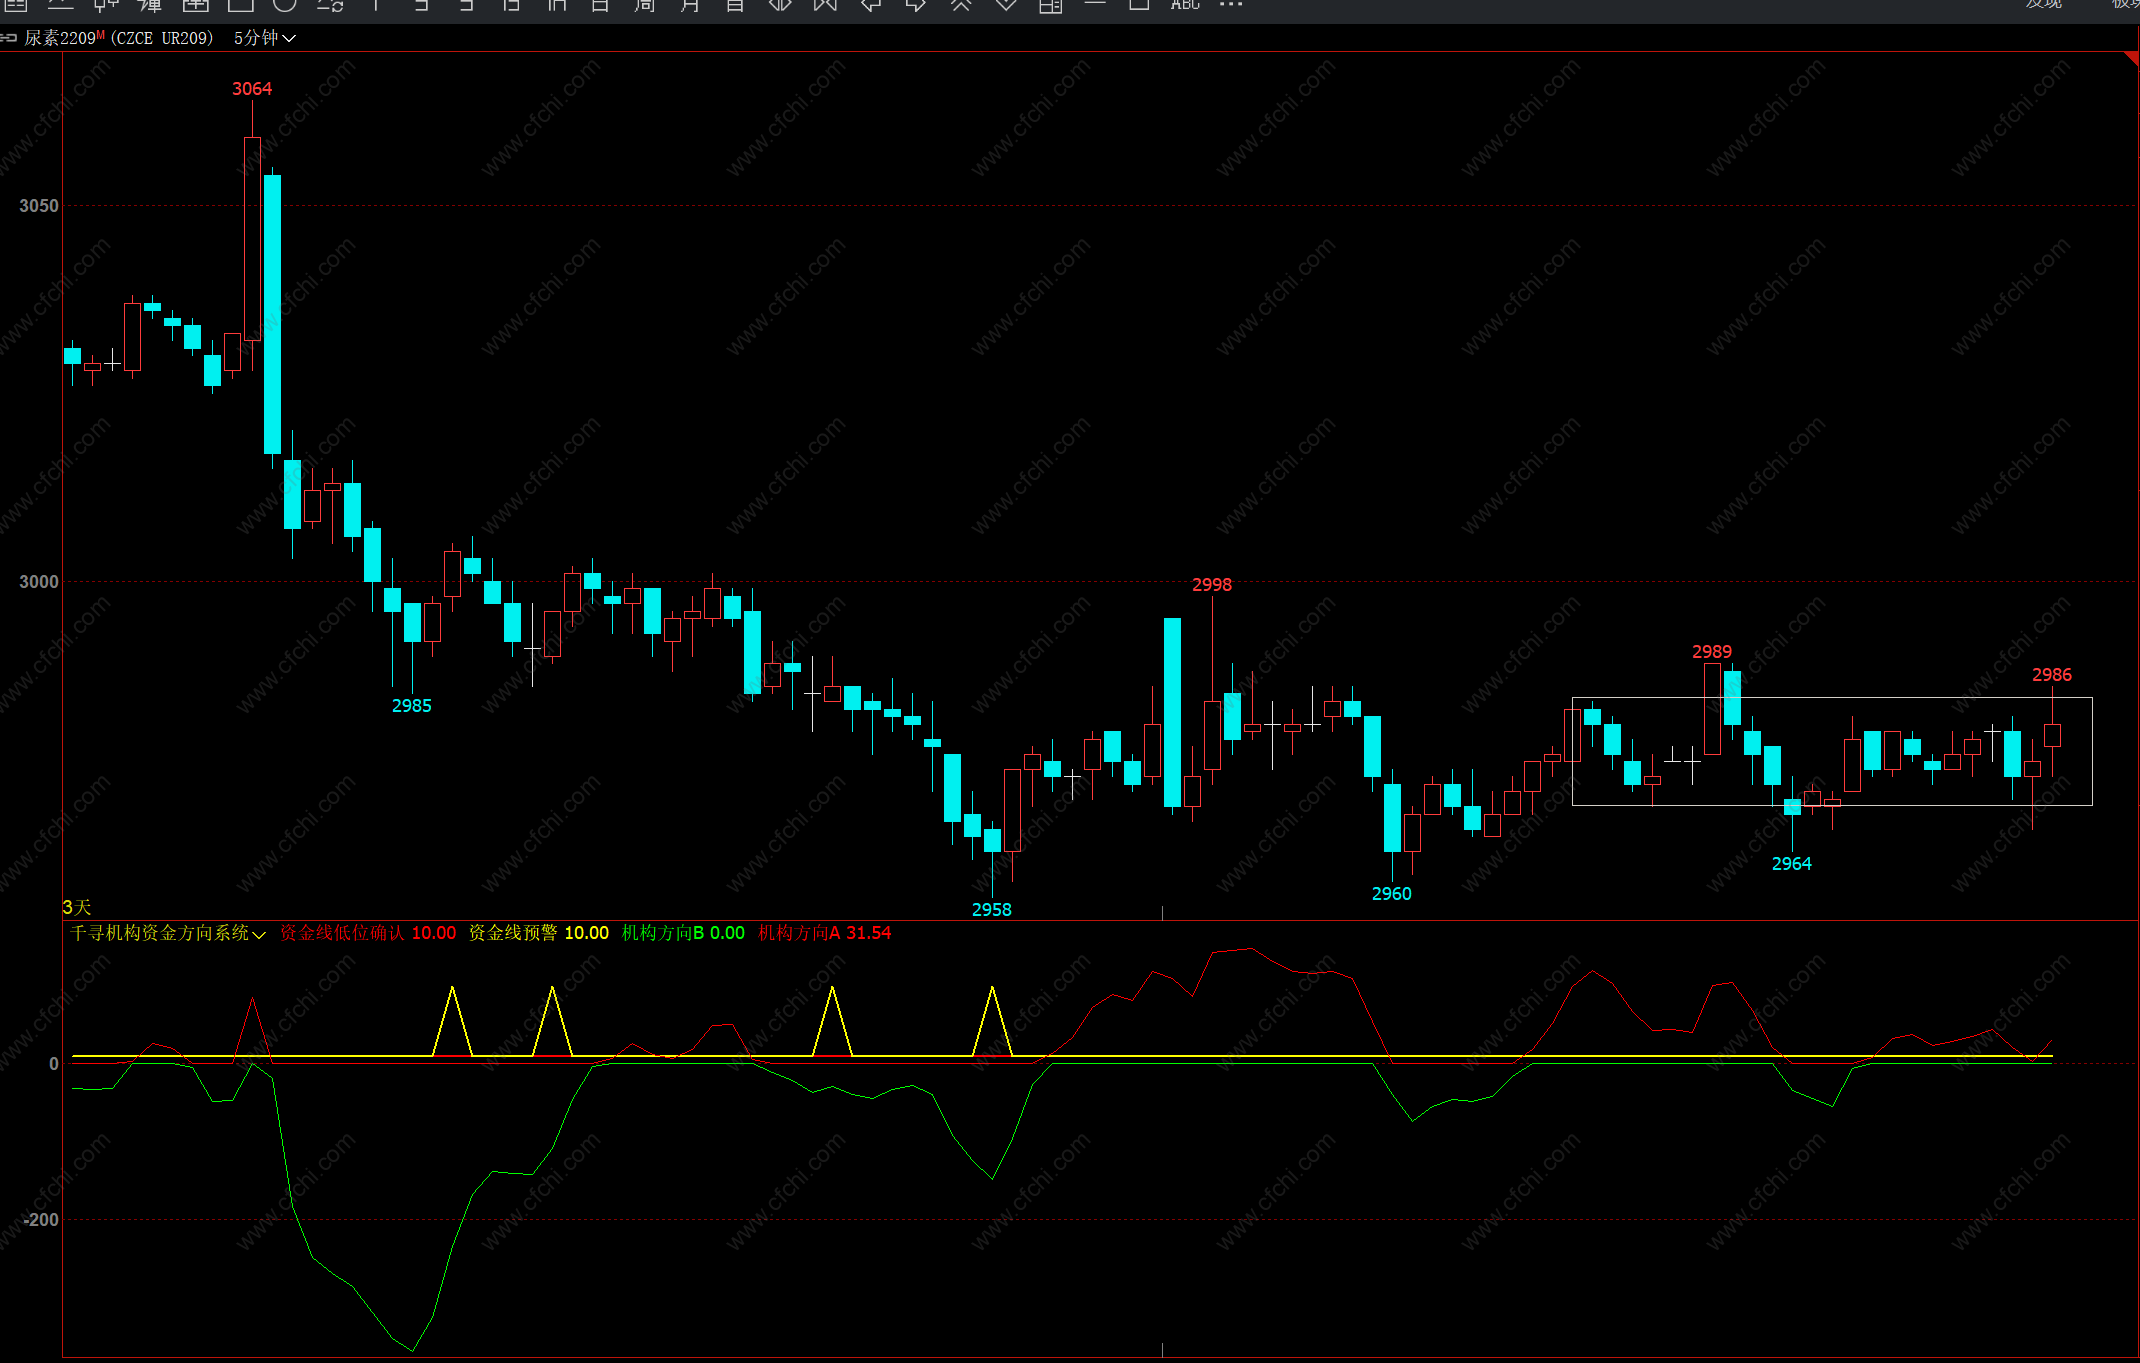Click the 发现 button at top right

[2044, 4]
